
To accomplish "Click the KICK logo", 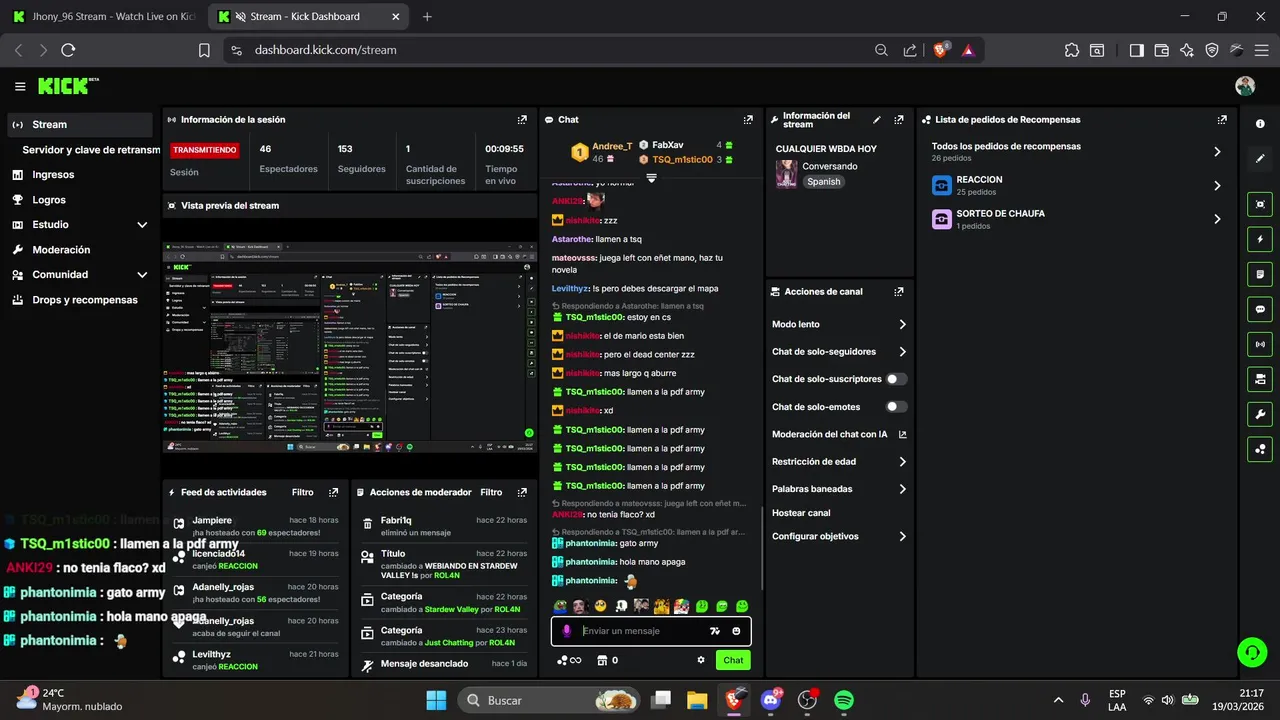I will click(x=68, y=86).
